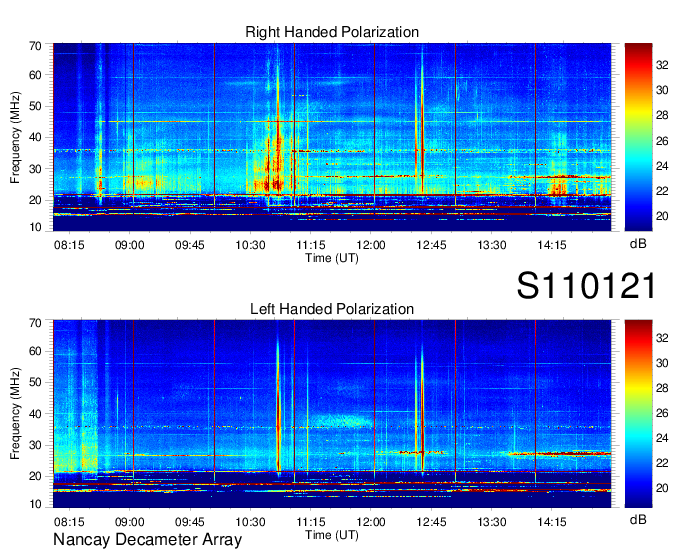Click 'Time (UT)' label under Left Handed plot
This screenshot has width=680, height=552.
332,535
